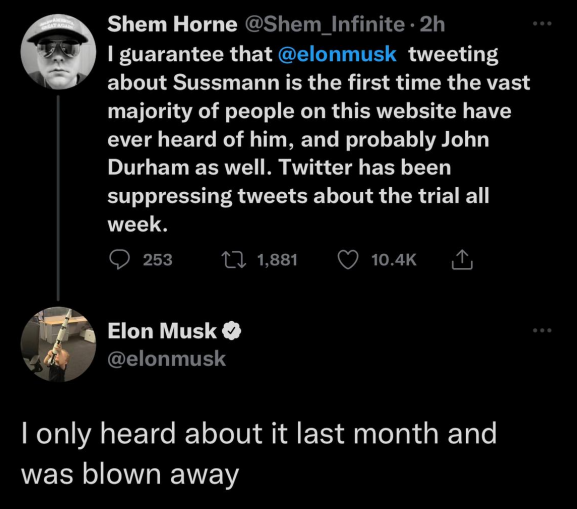Open the Shem Horne display name
Viewport: 577px width, 509px height.
click(x=172, y=24)
